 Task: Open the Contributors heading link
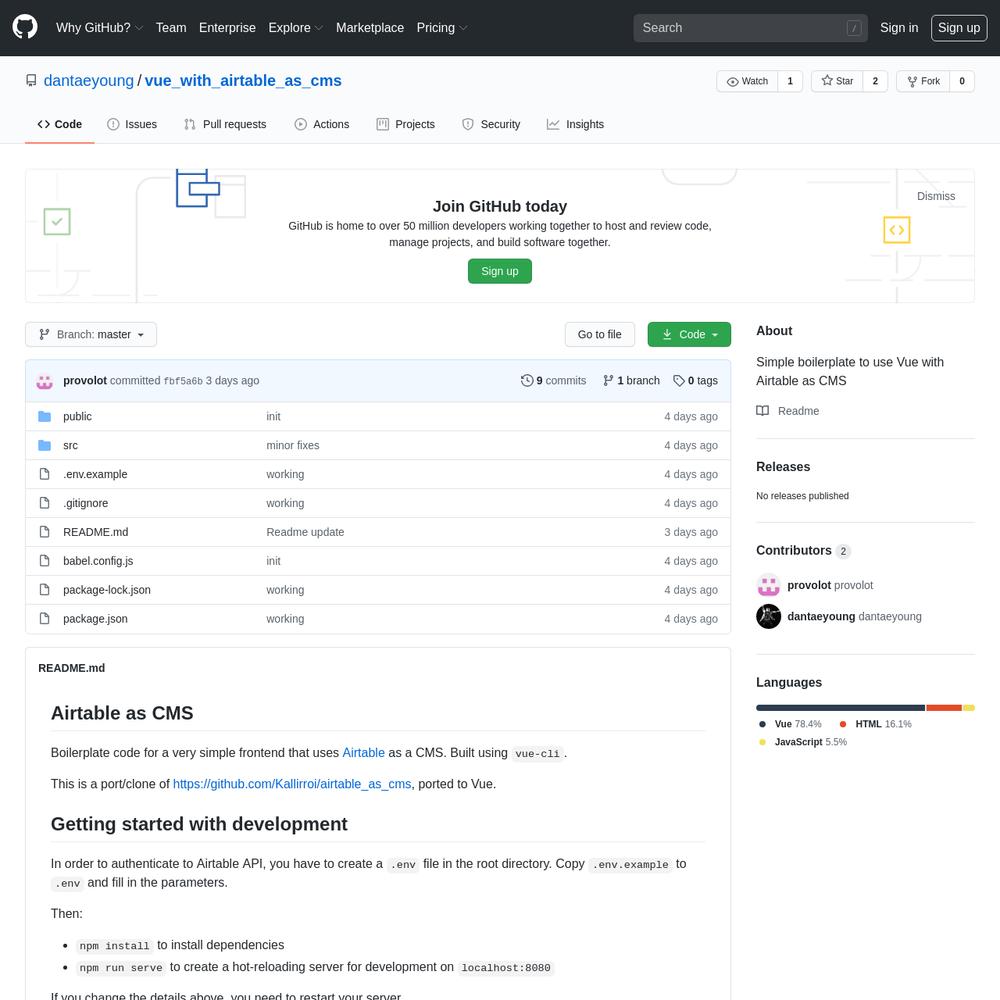coord(804,550)
